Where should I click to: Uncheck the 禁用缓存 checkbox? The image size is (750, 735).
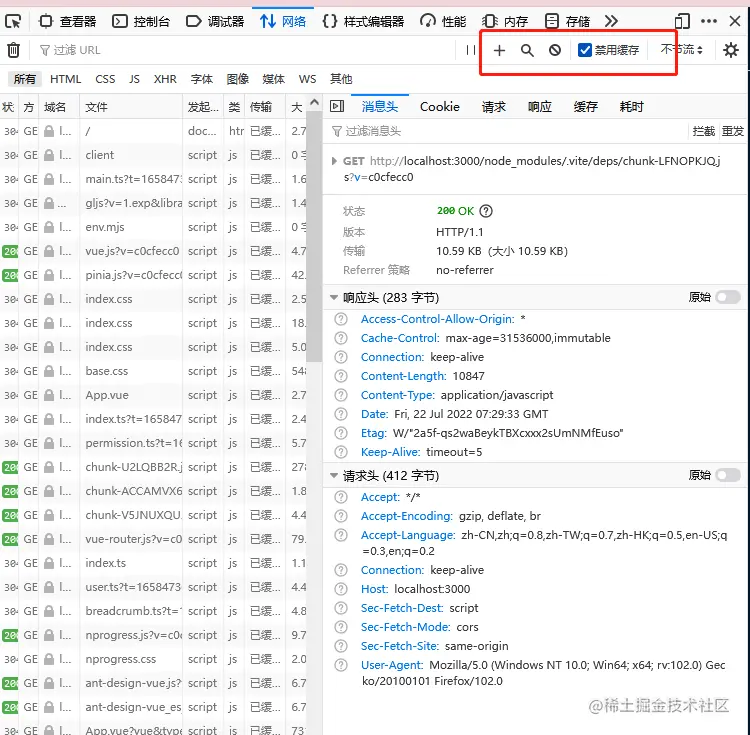click(x=585, y=50)
